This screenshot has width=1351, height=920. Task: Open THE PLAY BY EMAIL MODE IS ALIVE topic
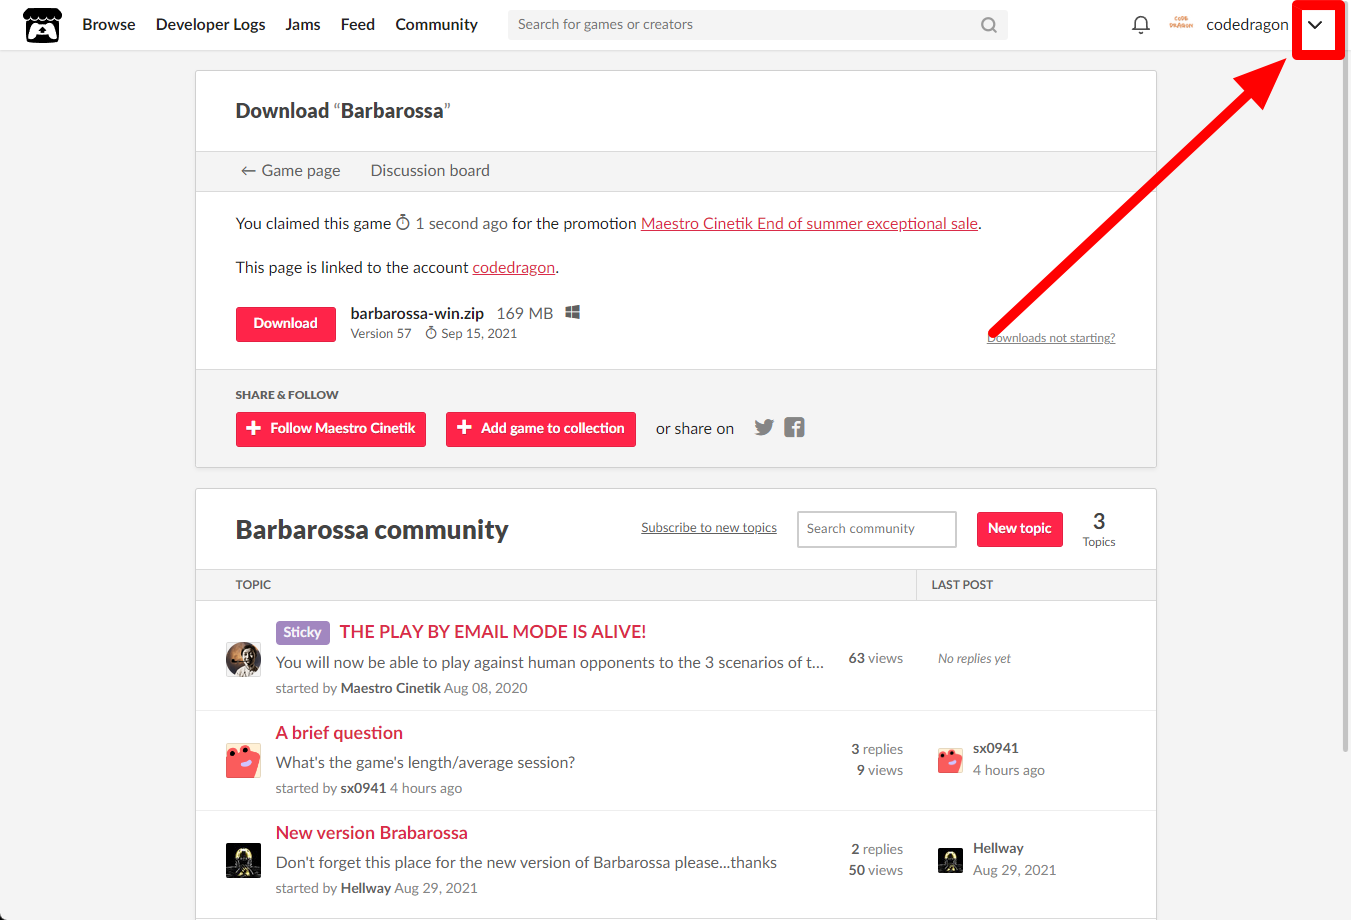pyautogui.click(x=493, y=632)
